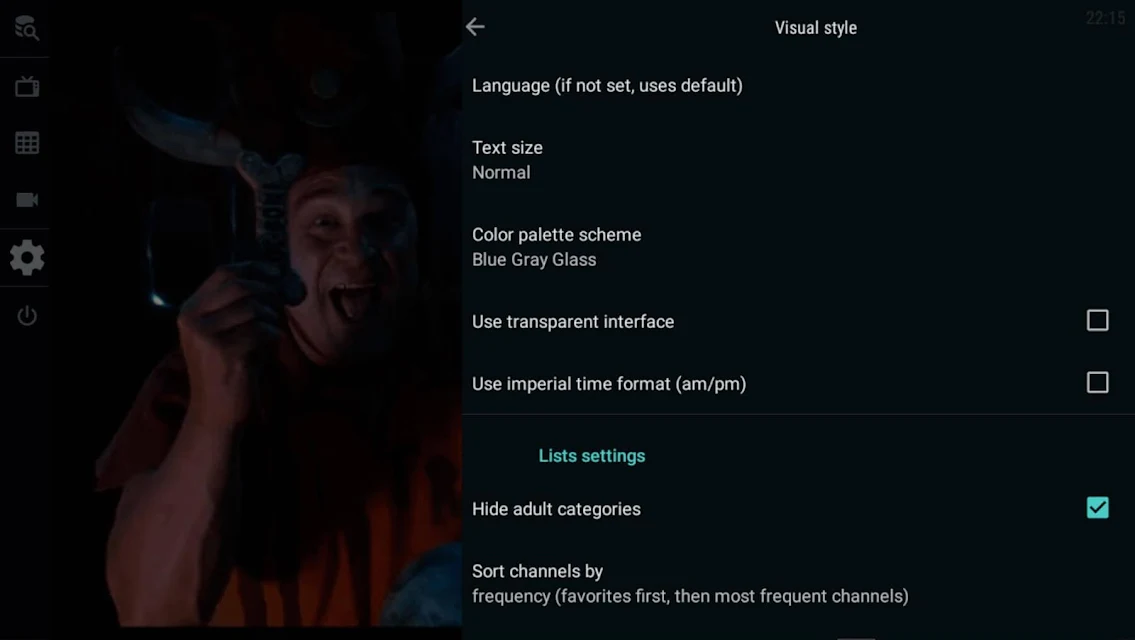1135x640 pixels.
Task: Go back using the arrow icon
Action: [x=476, y=27]
